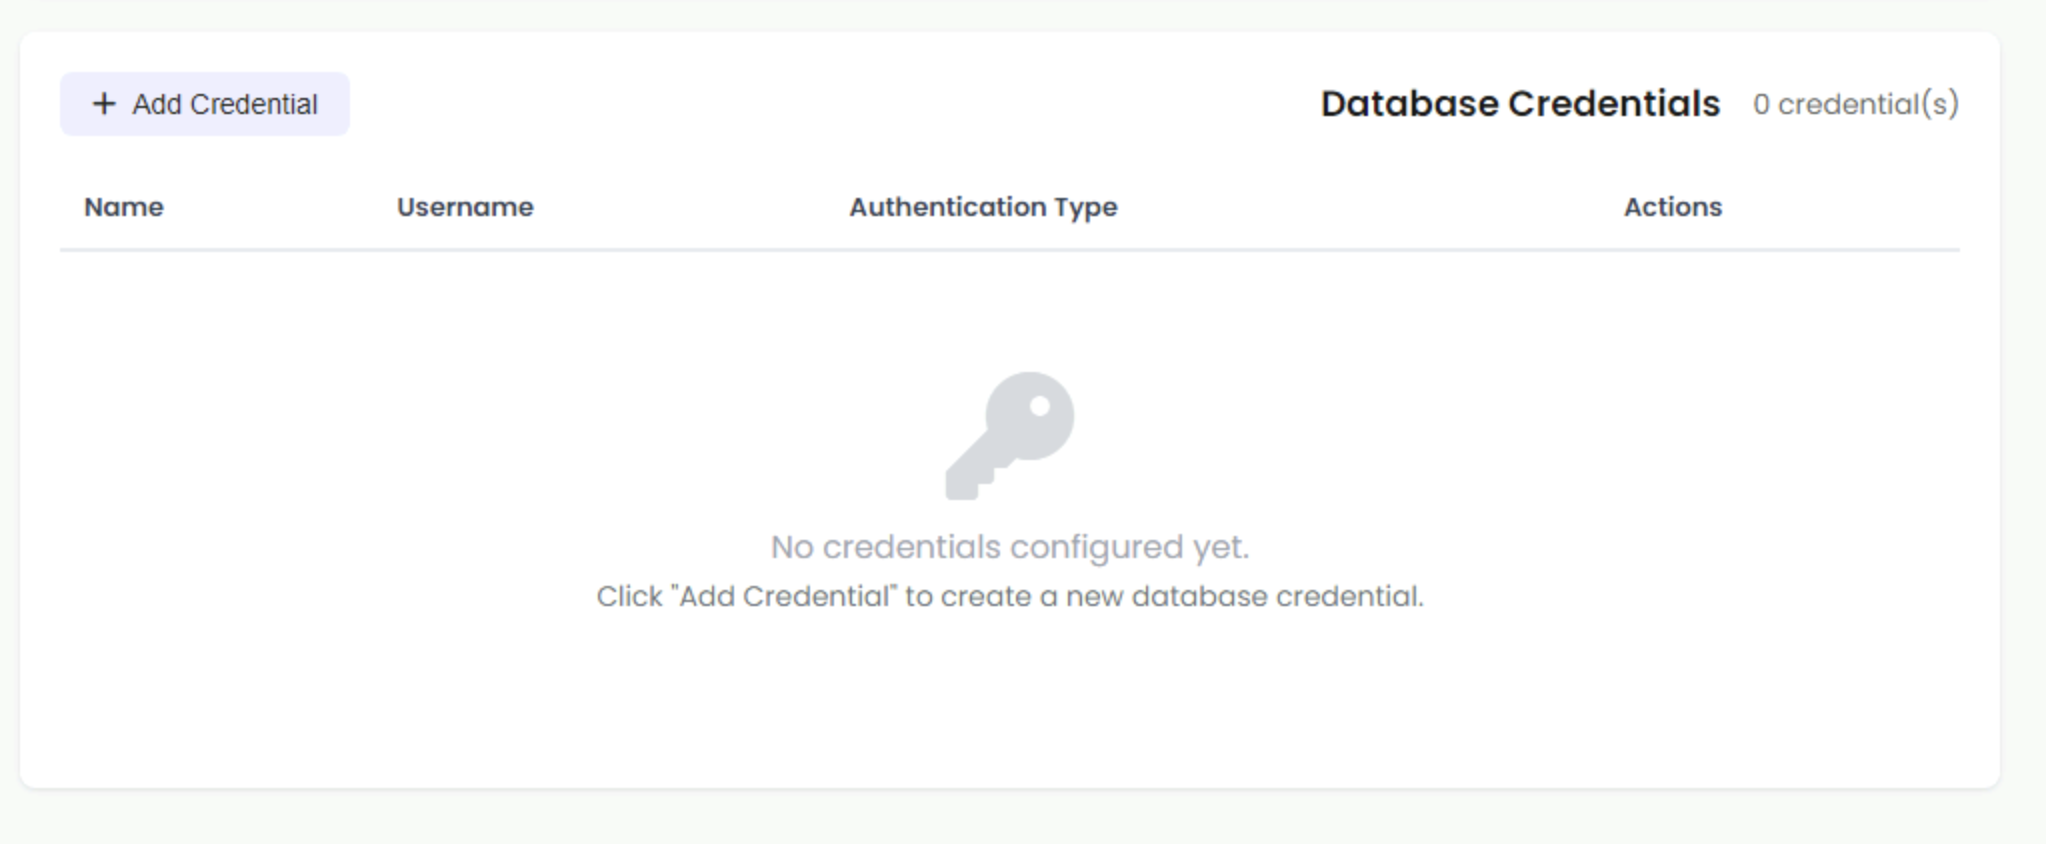2046x844 pixels.
Task: Click the Database Credentials title
Action: tap(1519, 103)
